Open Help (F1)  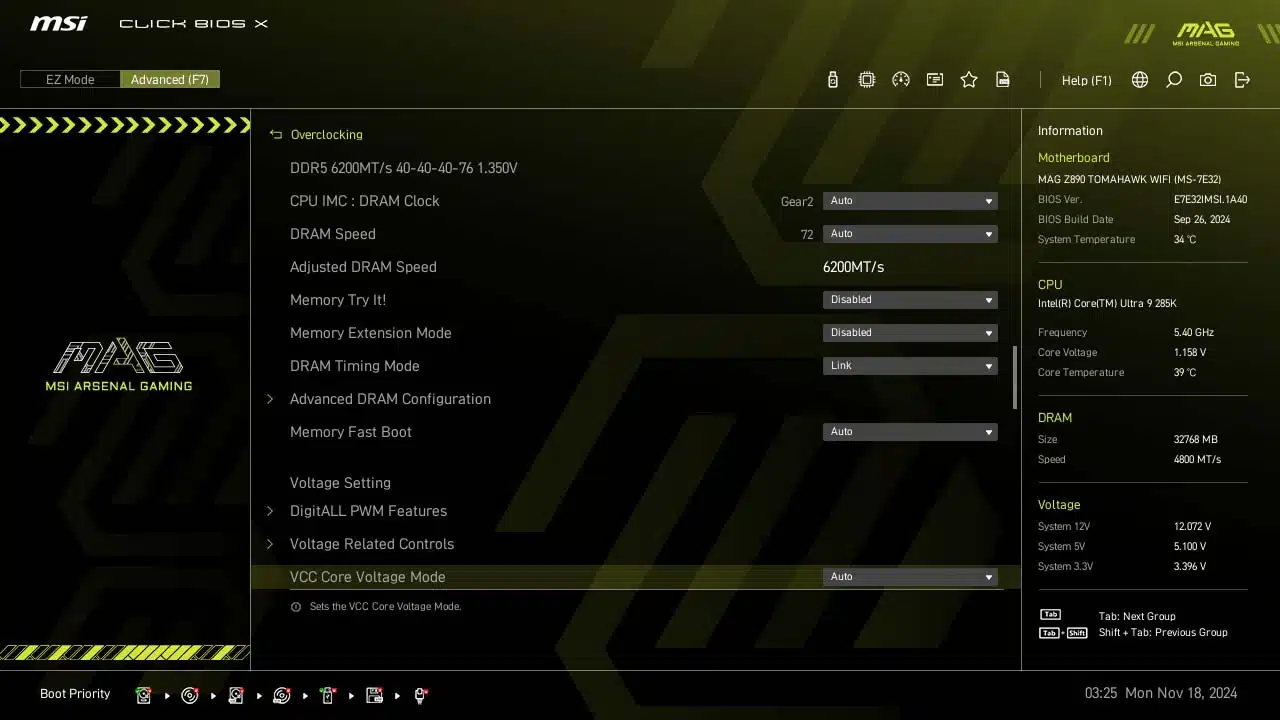click(x=1086, y=80)
